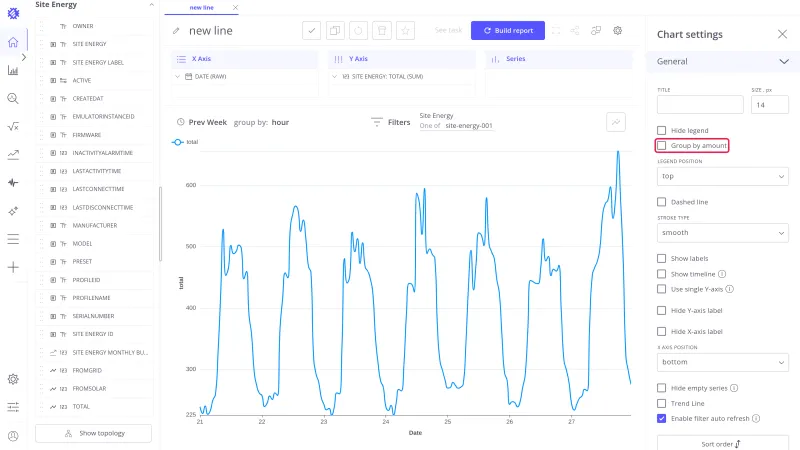This screenshot has height=450, width=800.
Task: Click the chart settings gear icon
Action: [617, 31]
